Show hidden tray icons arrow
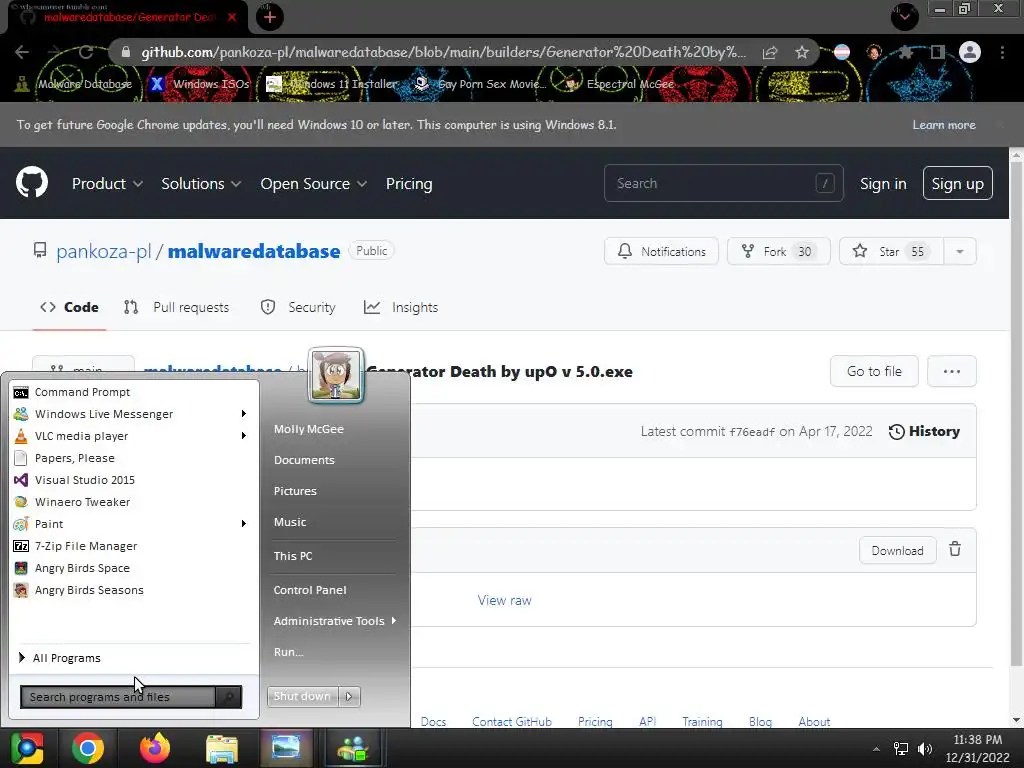The width and height of the screenshot is (1024, 768). click(876, 749)
